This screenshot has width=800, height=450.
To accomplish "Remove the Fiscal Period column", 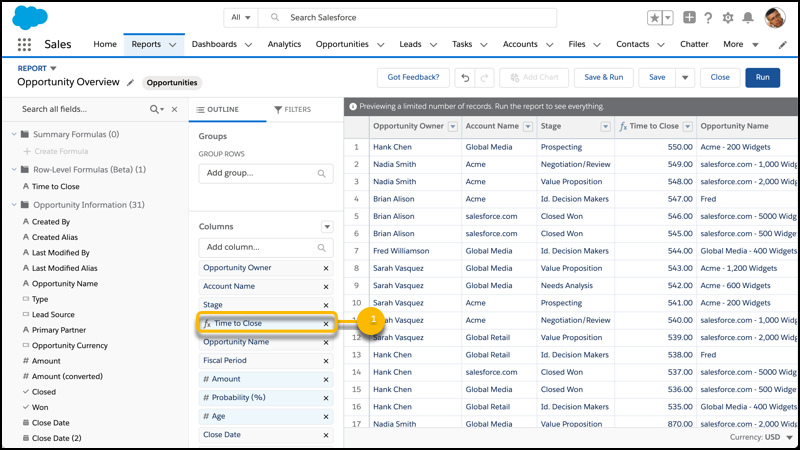I will pos(326,361).
